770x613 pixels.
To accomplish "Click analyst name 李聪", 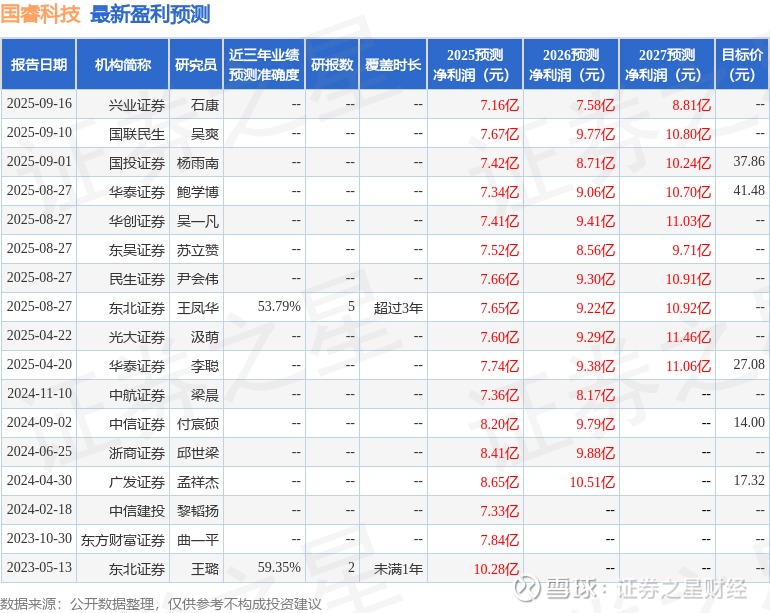I will (204, 366).
